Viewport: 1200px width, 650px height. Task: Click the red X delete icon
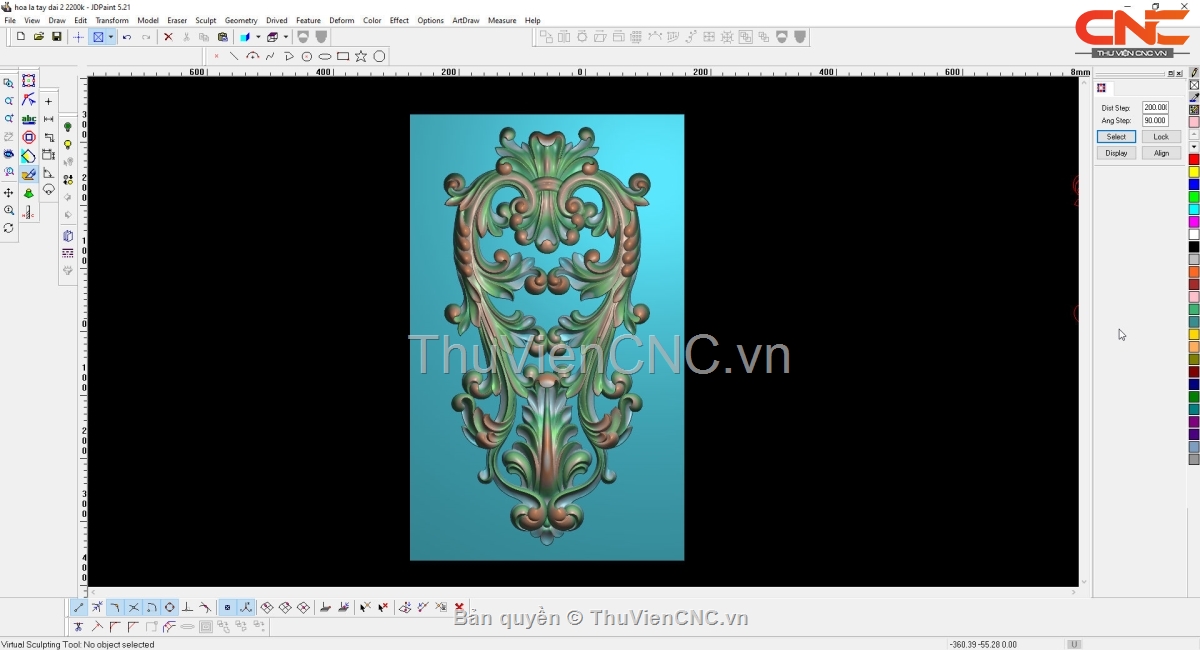(x=168, y=37)
